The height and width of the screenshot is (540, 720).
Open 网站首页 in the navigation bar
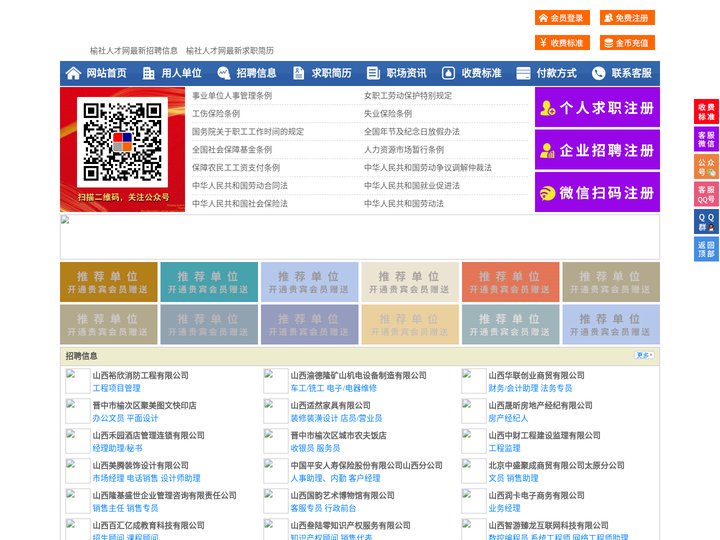[107, 73]
